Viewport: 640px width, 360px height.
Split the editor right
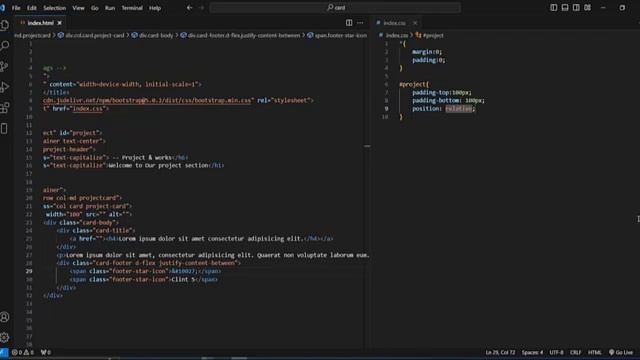pyautogui.click(x=349, y=23)
